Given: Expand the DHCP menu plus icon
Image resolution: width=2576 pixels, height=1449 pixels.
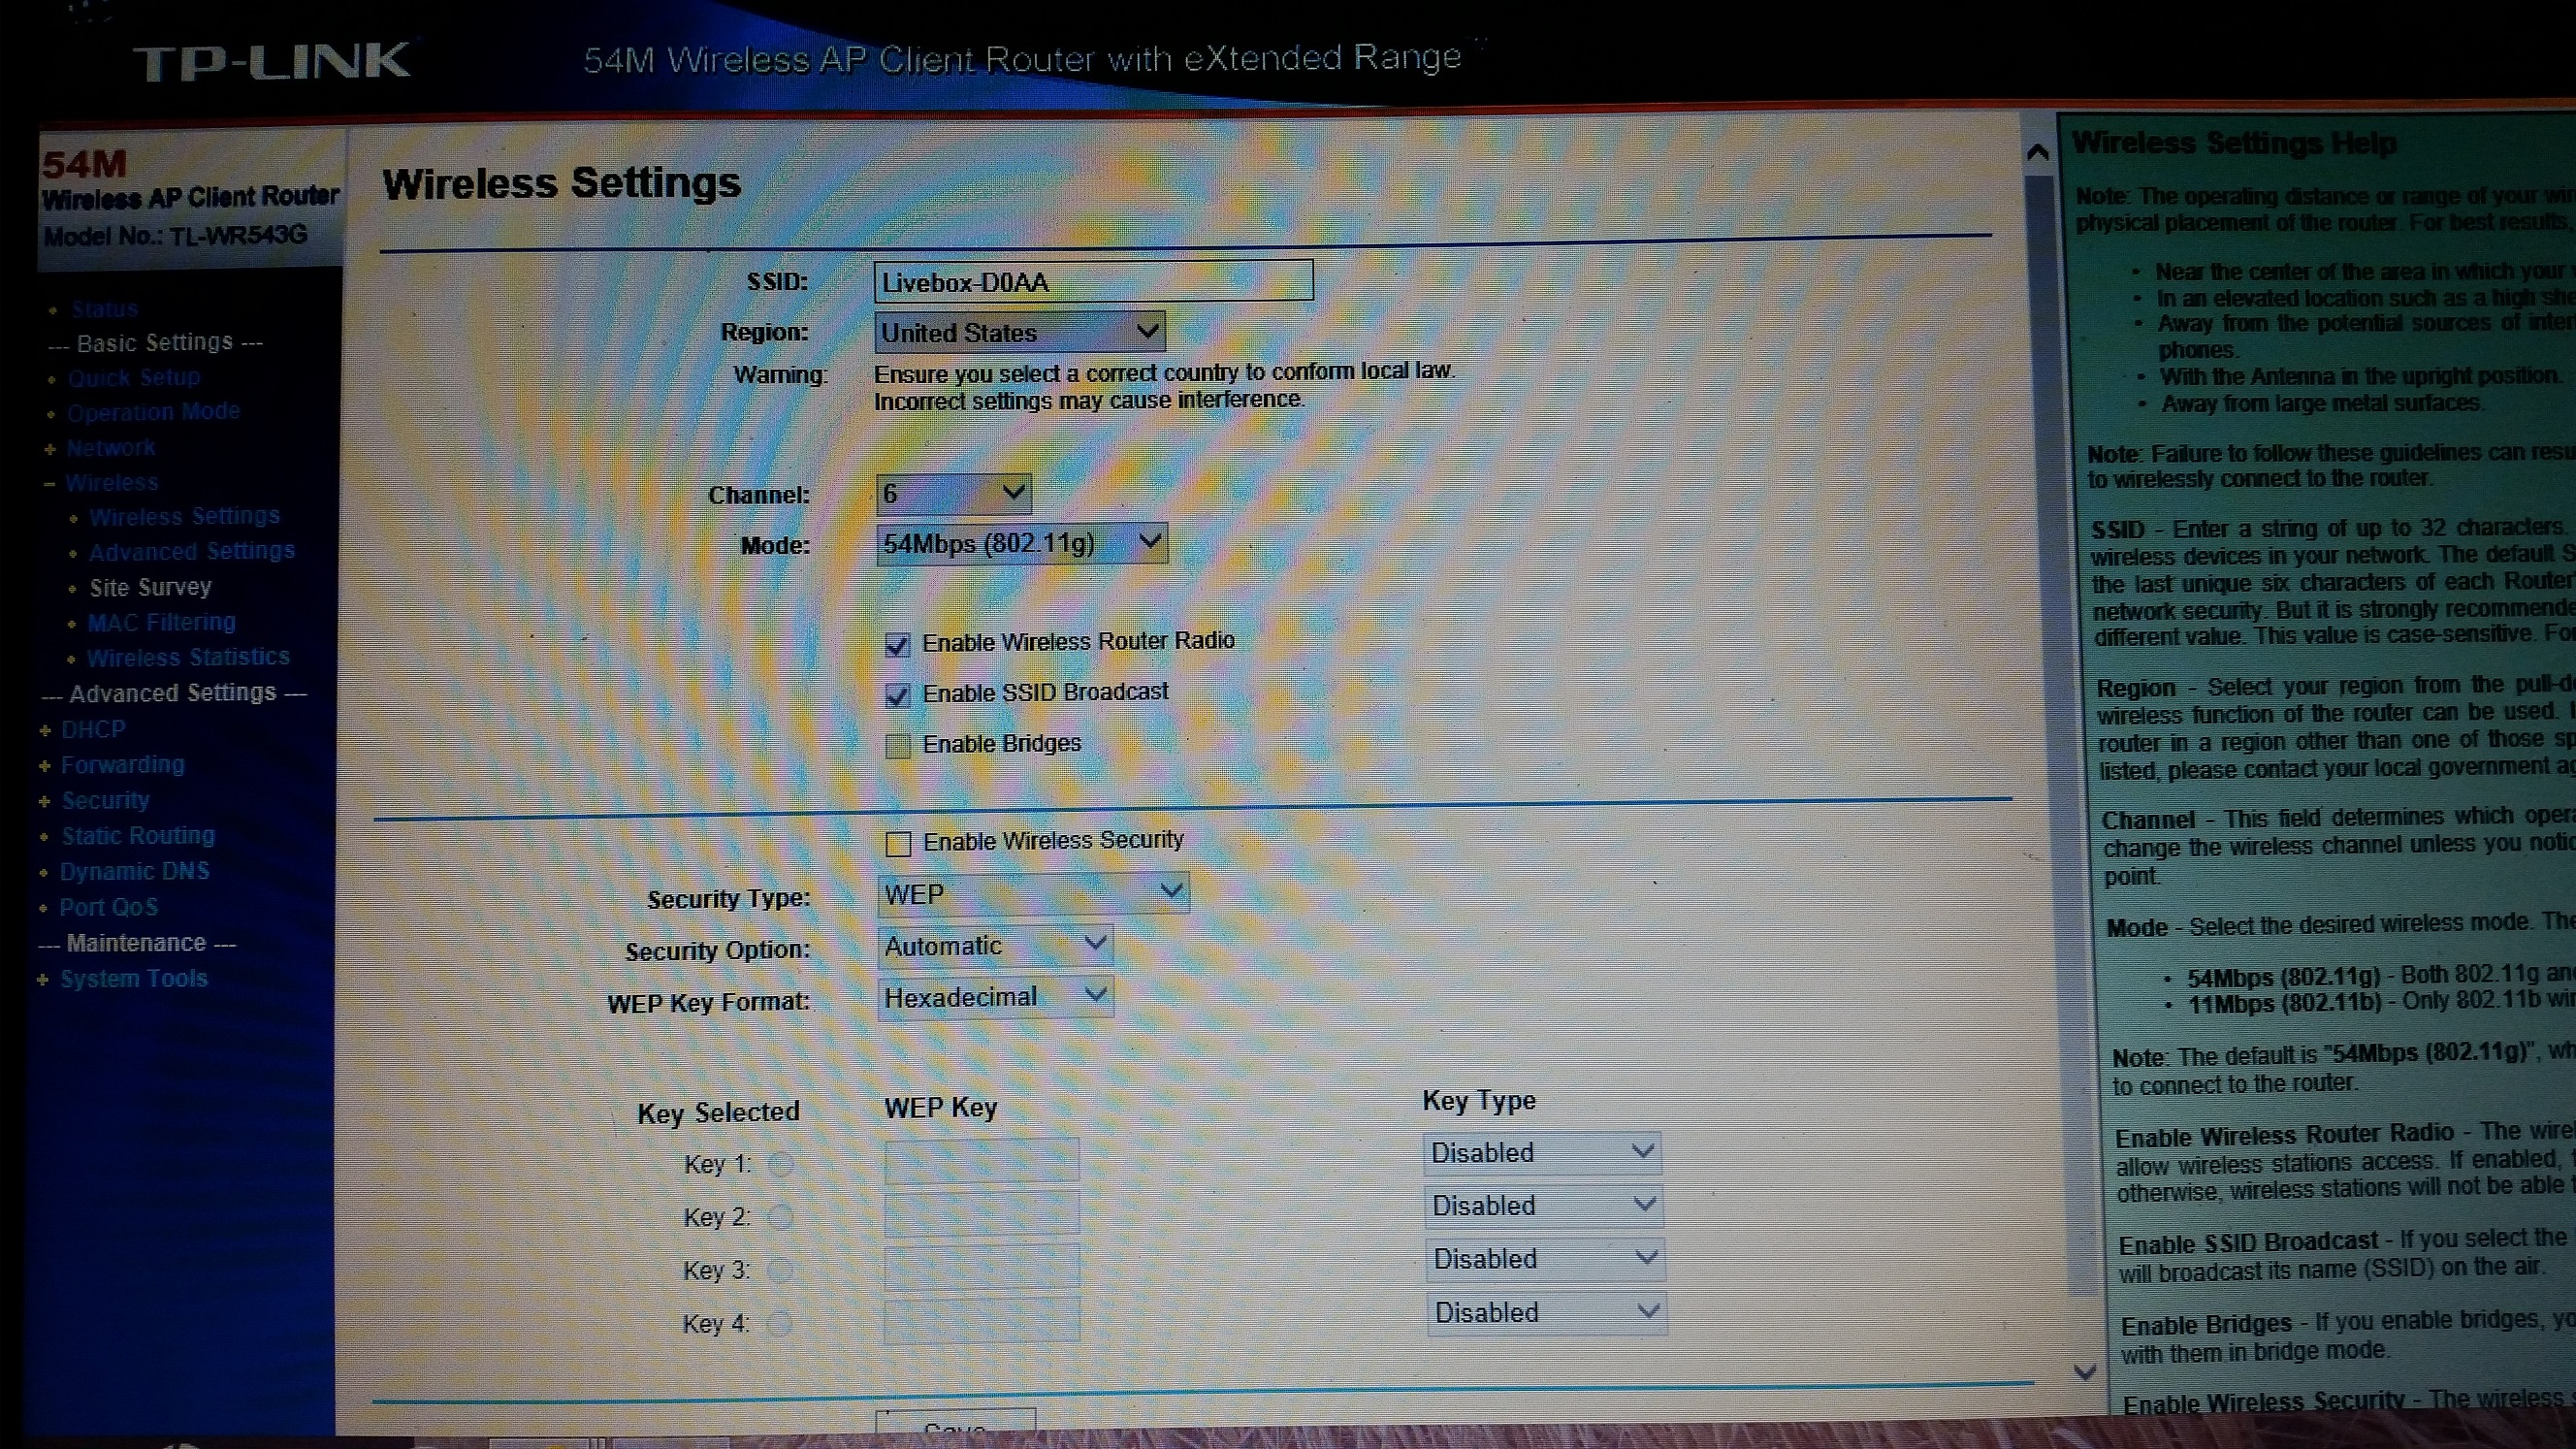Looking at the screenshot, I should point(45,731).
